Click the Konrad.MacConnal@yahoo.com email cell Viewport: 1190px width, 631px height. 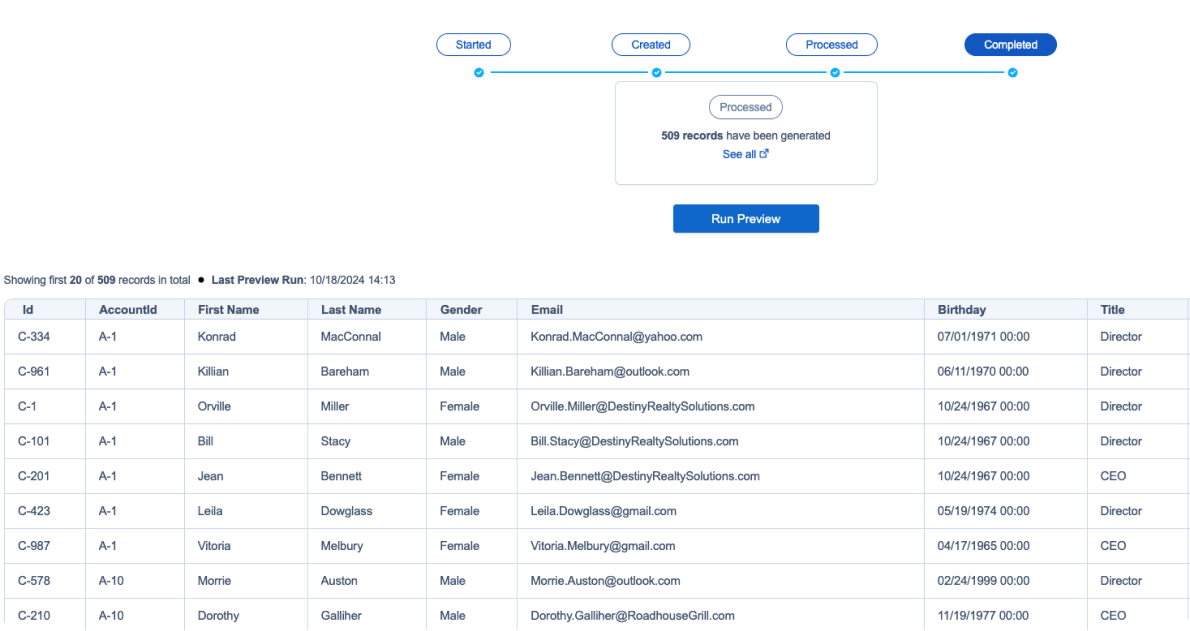pyautogui.click(x=616, y=337)
